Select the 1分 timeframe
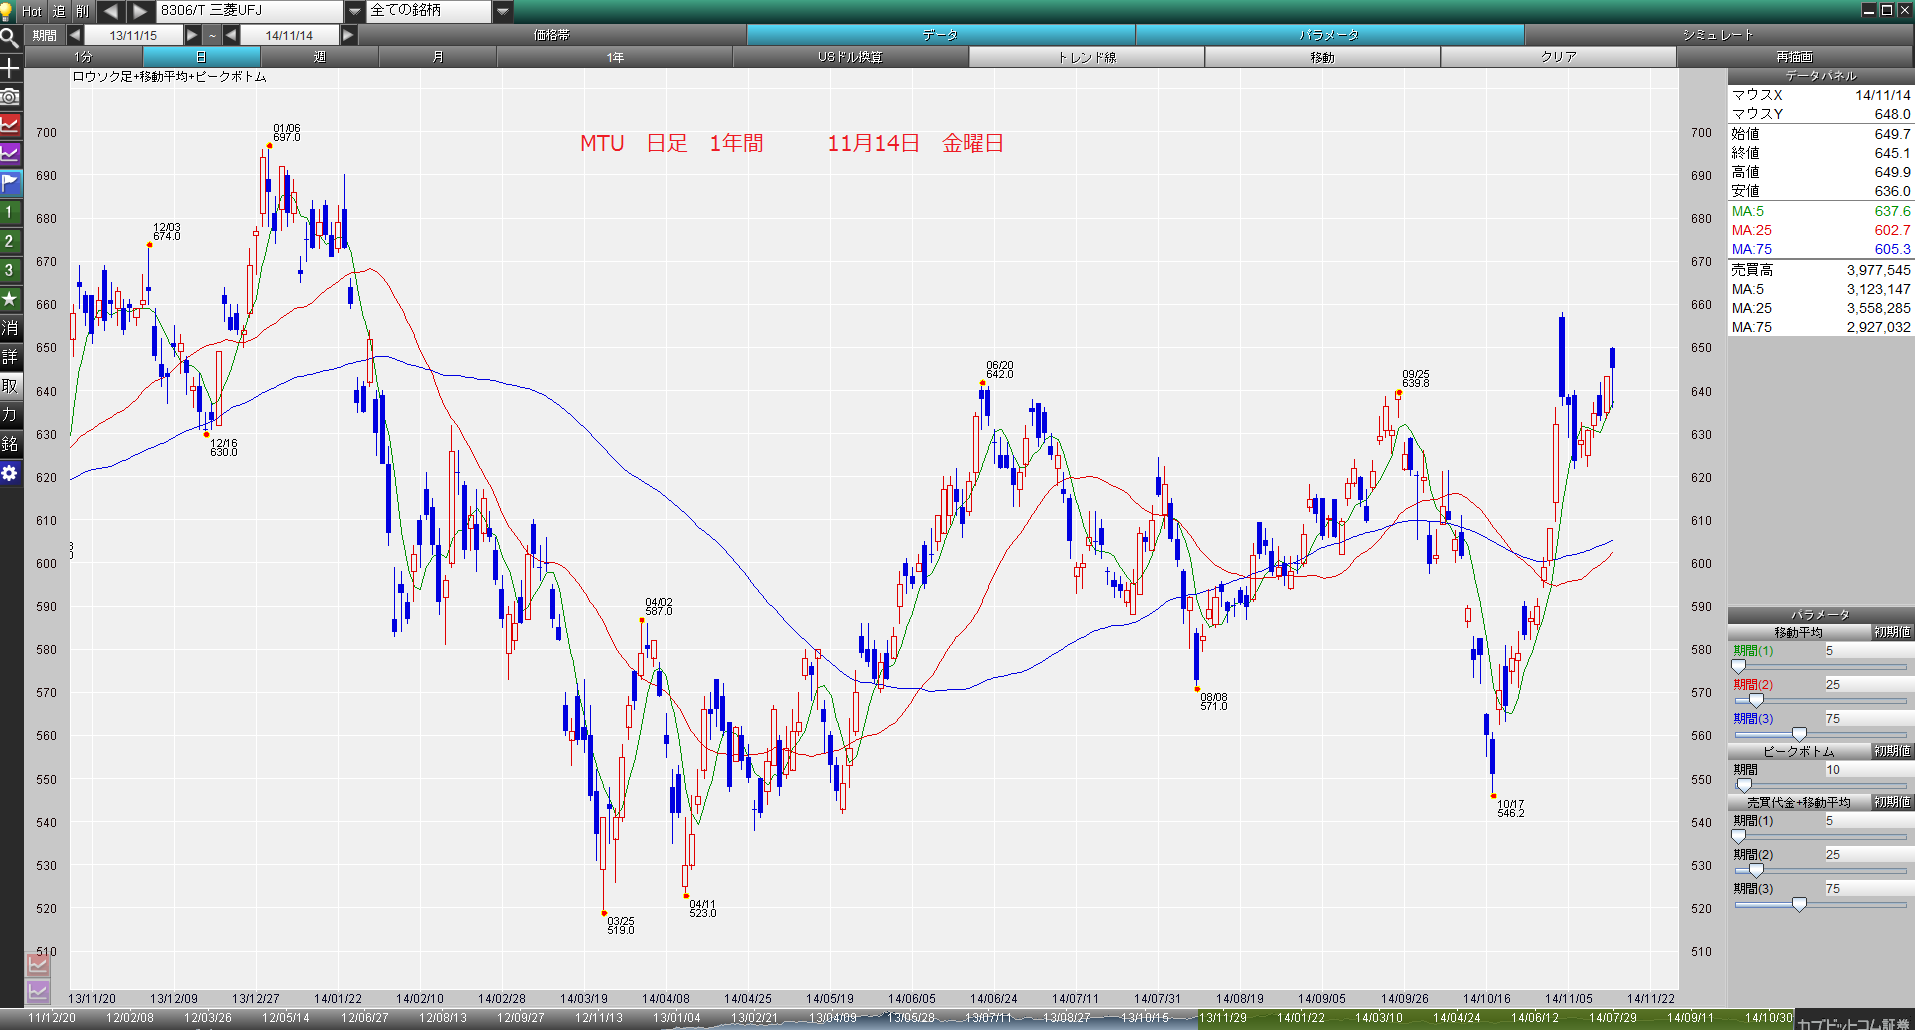Viewport: 1915px width, 1030px height. pos(83,57)
